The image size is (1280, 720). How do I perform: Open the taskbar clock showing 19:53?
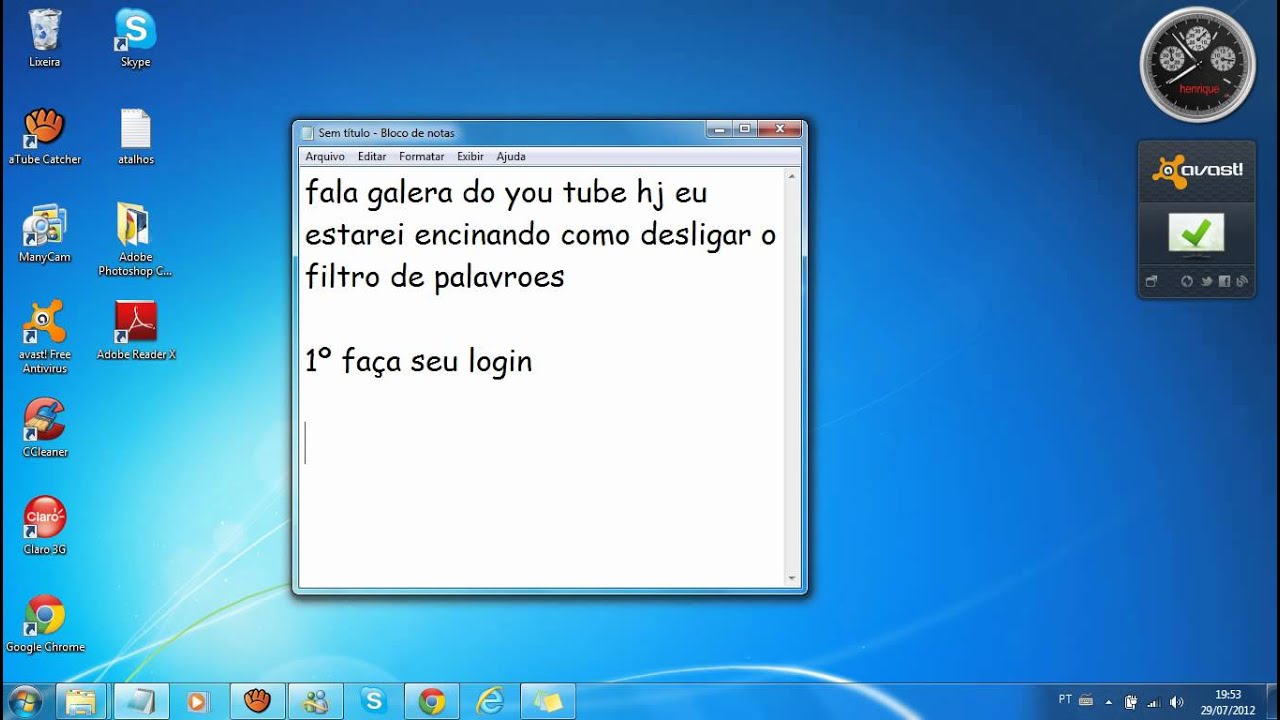click(x=1227, y=701)
